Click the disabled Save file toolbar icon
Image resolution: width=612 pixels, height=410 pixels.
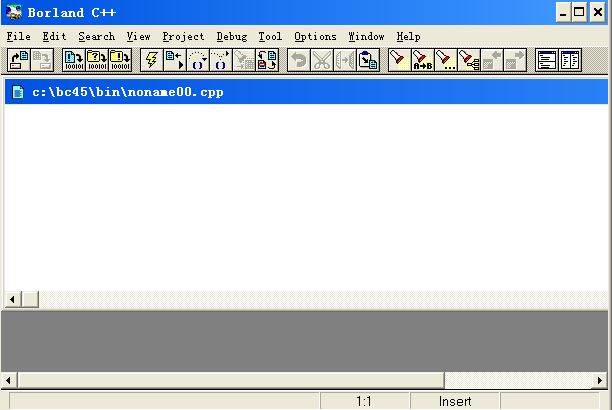(42, 60)
